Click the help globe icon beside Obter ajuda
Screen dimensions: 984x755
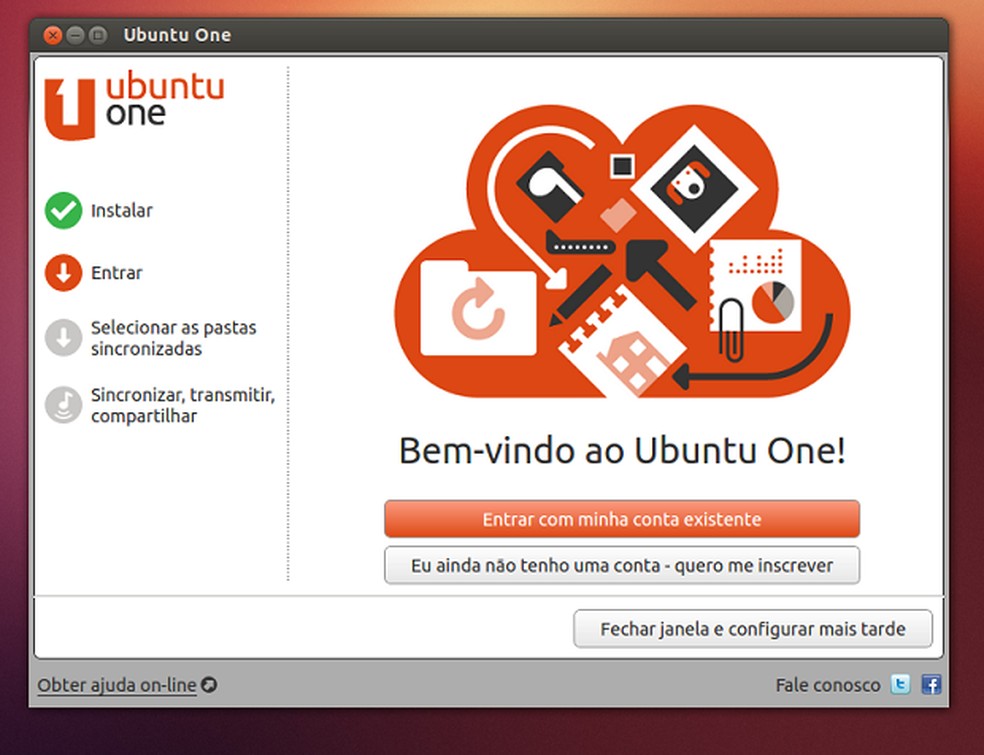pyautogui.click(x=208, y=685)
